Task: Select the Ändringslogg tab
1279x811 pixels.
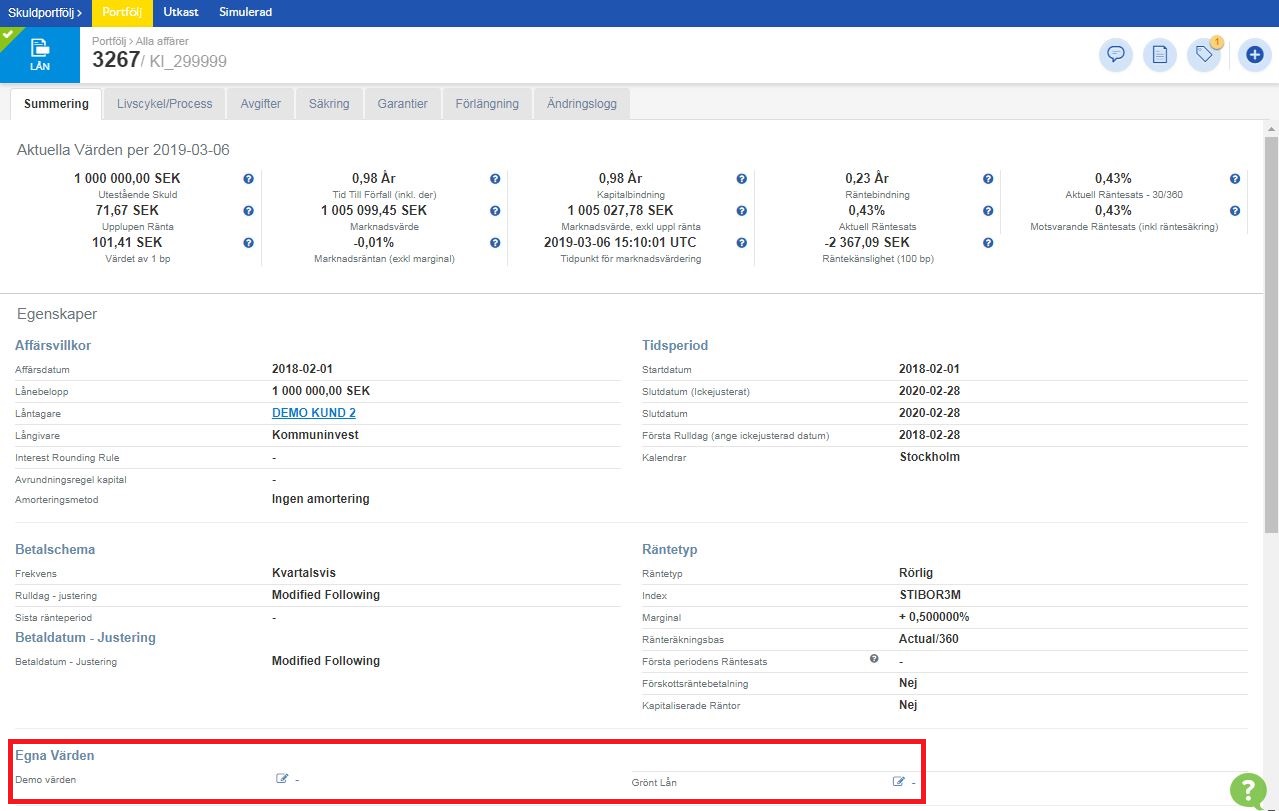Action: tap(581, 103)
